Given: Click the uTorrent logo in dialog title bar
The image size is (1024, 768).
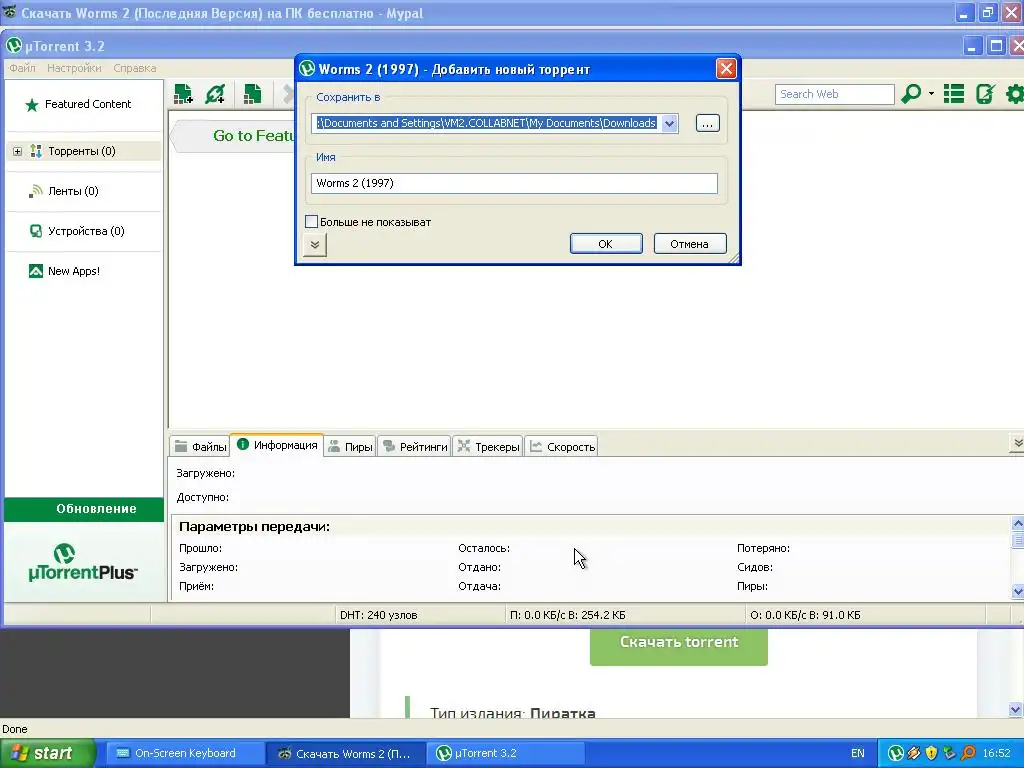Looking at the screenshot, I should click(307, 69).
